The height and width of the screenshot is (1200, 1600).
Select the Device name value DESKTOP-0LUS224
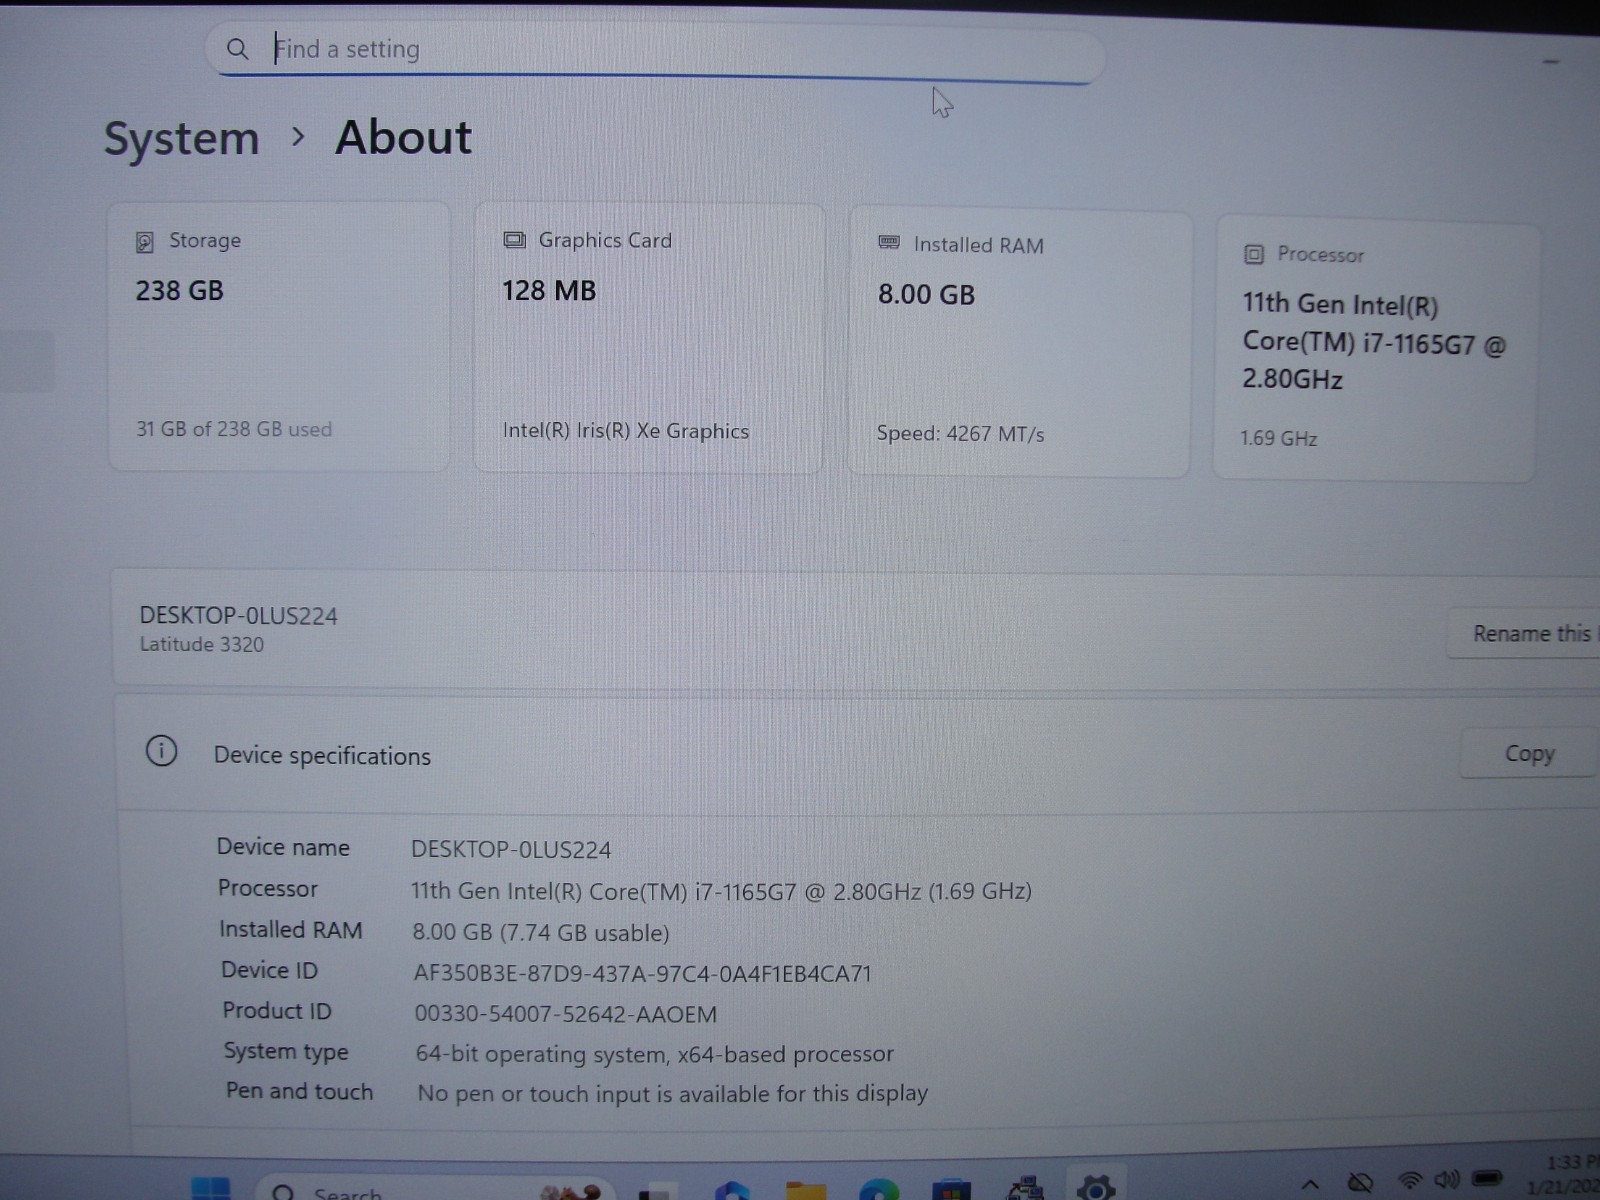[x=511, y=850]
